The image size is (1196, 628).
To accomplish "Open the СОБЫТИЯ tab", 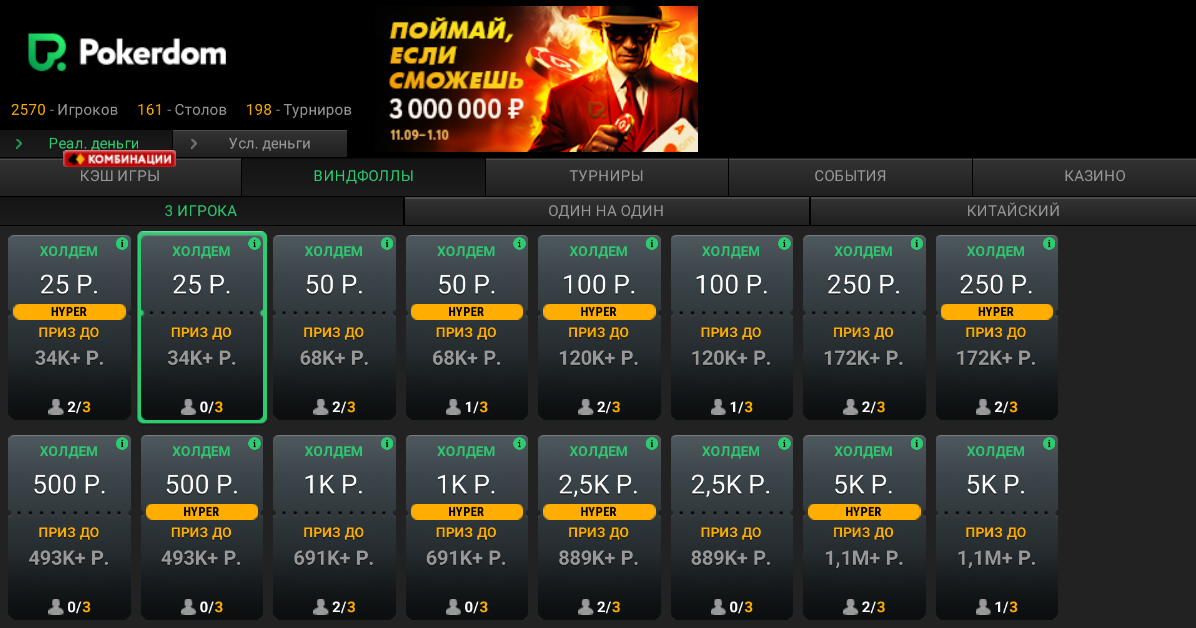I will (850, 176).
